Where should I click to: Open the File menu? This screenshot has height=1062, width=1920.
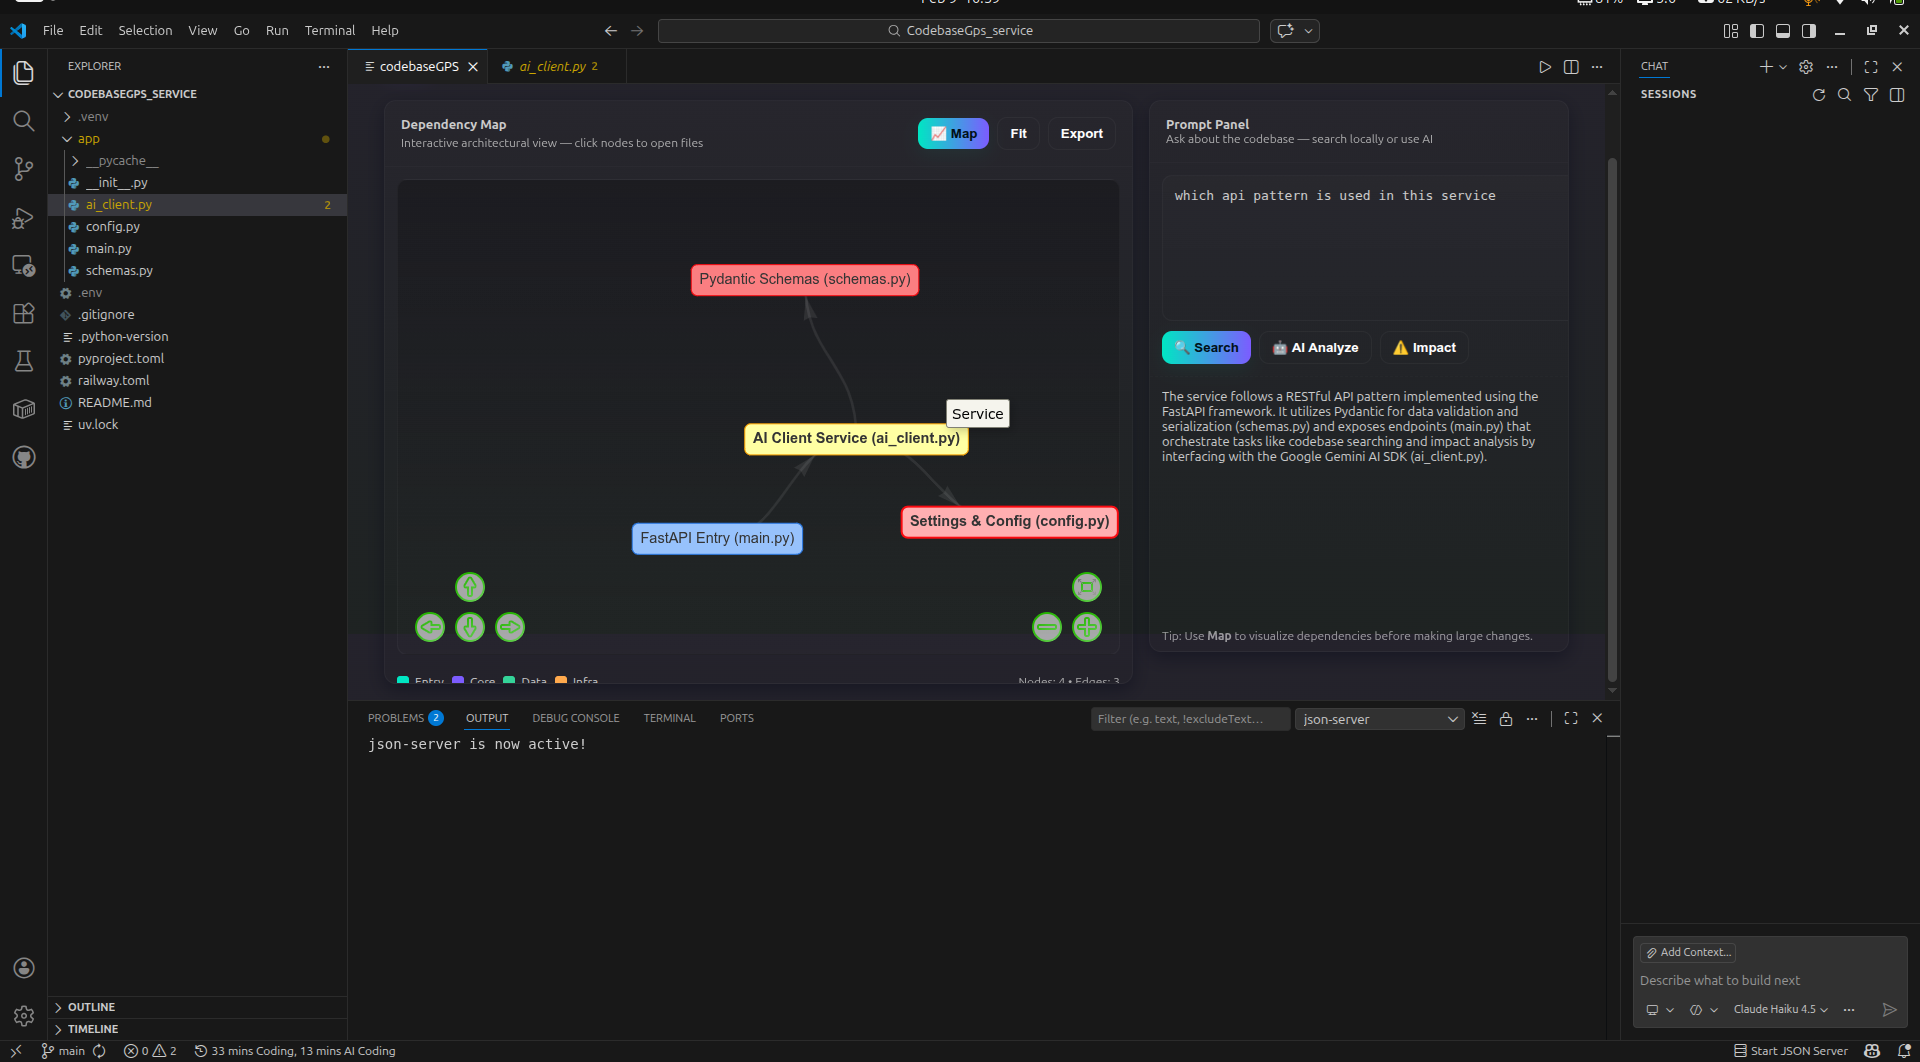click(53, 31)
